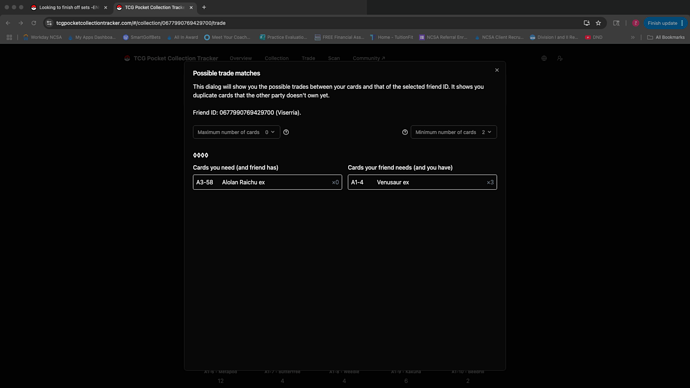Open the Meet Your Coach bookmark

[x=227, y=37]
